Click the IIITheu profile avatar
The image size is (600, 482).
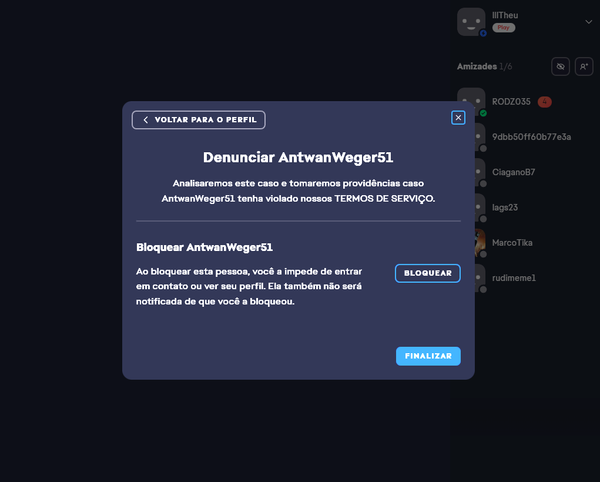point(471,21)
